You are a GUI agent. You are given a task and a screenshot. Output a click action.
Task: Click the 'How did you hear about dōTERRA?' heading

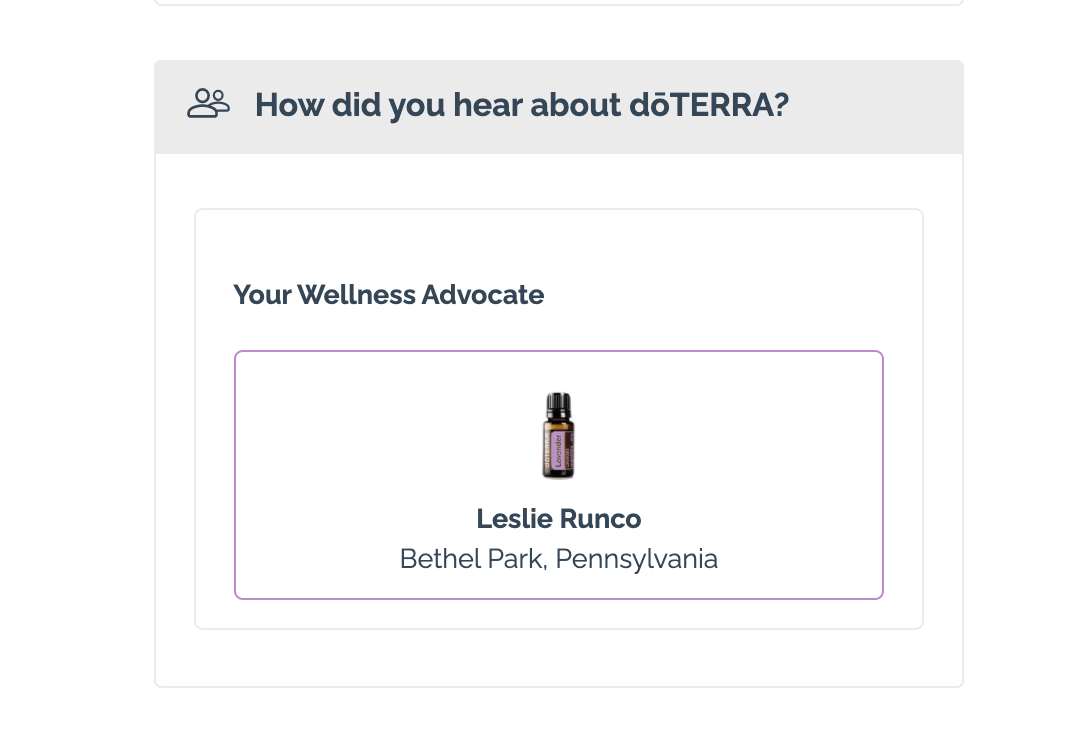pyautogui.click(x=522, y=105)
